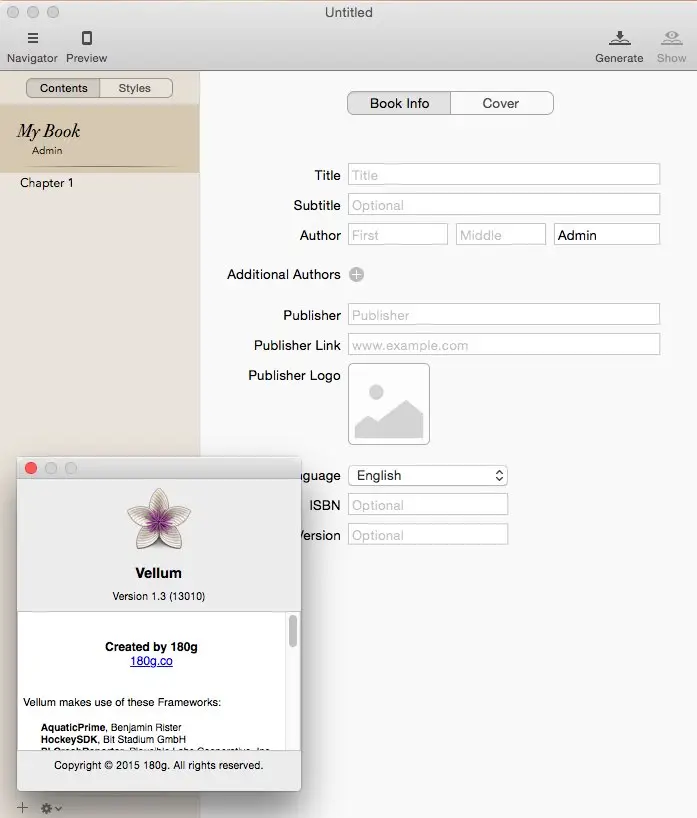The image size is (697, 818).
Task: Click the About window credits scrollbar
Action: click(x=293, y=631)
